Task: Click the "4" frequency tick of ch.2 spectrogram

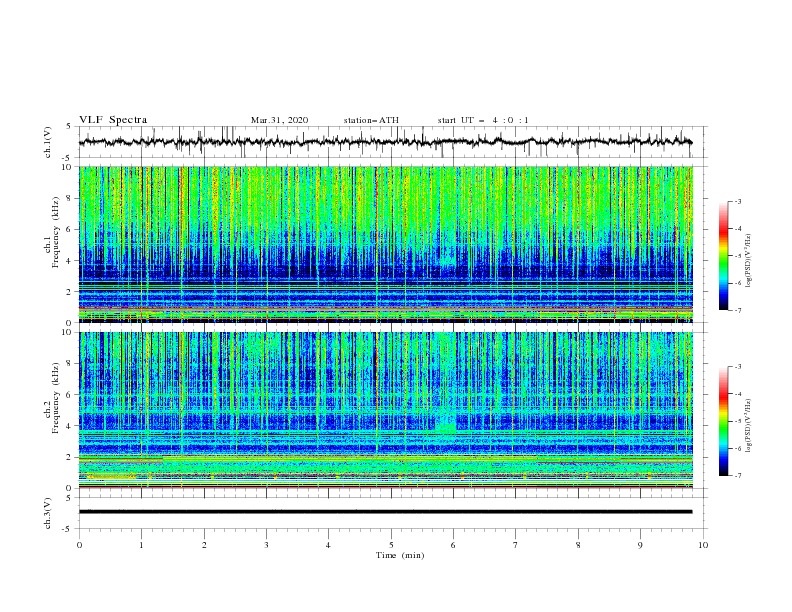Action: (x=71, y=426)
